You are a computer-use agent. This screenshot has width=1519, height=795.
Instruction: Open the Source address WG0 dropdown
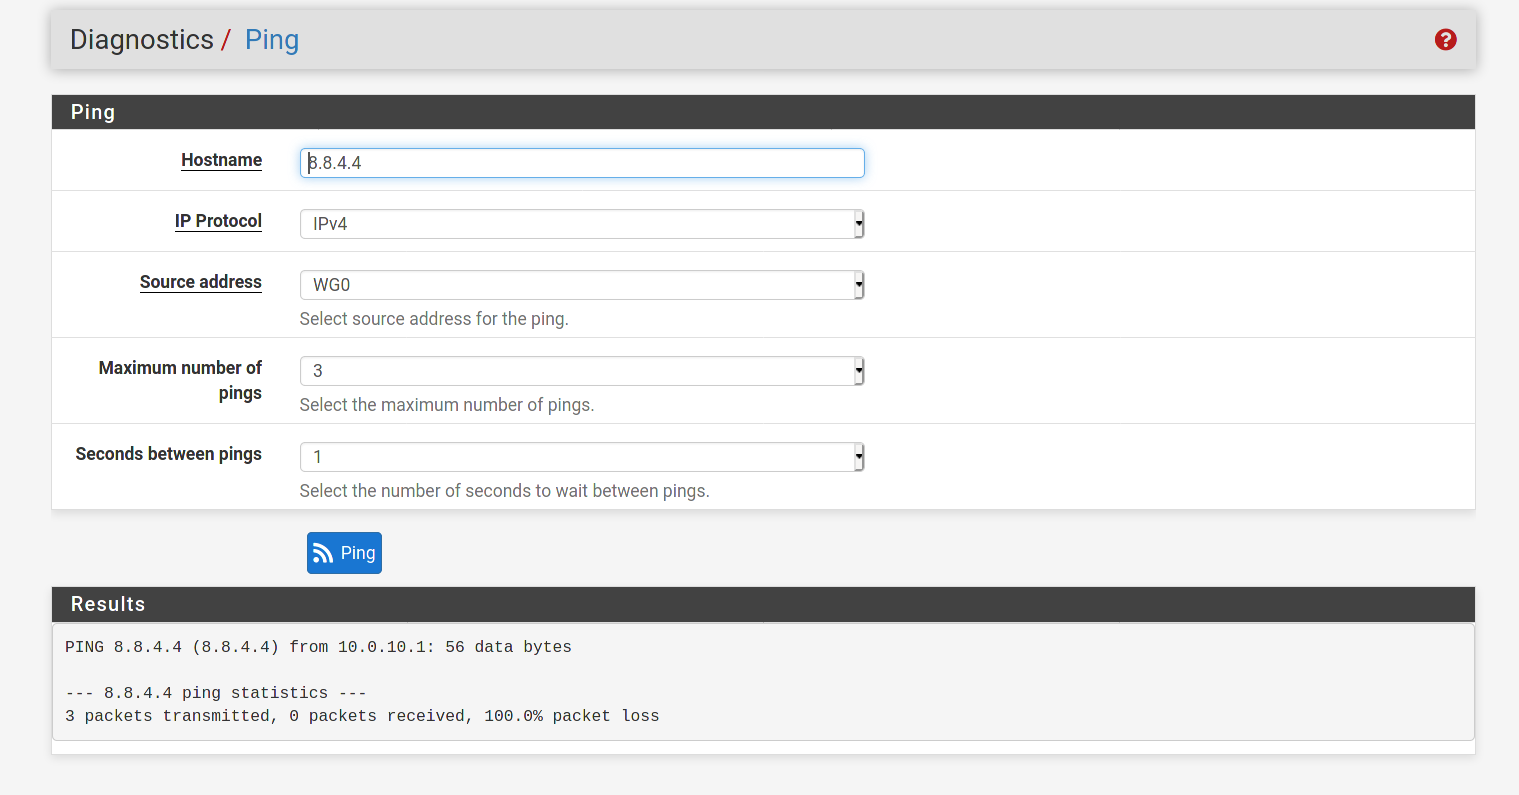pyautogui.click(x=582, y=285)
